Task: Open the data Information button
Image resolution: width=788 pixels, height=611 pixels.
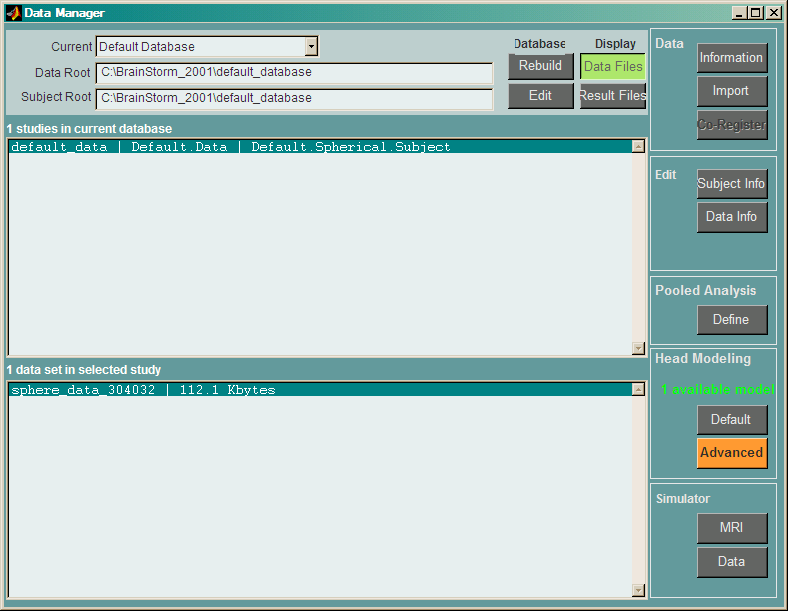Action: [x=731, y=58]
